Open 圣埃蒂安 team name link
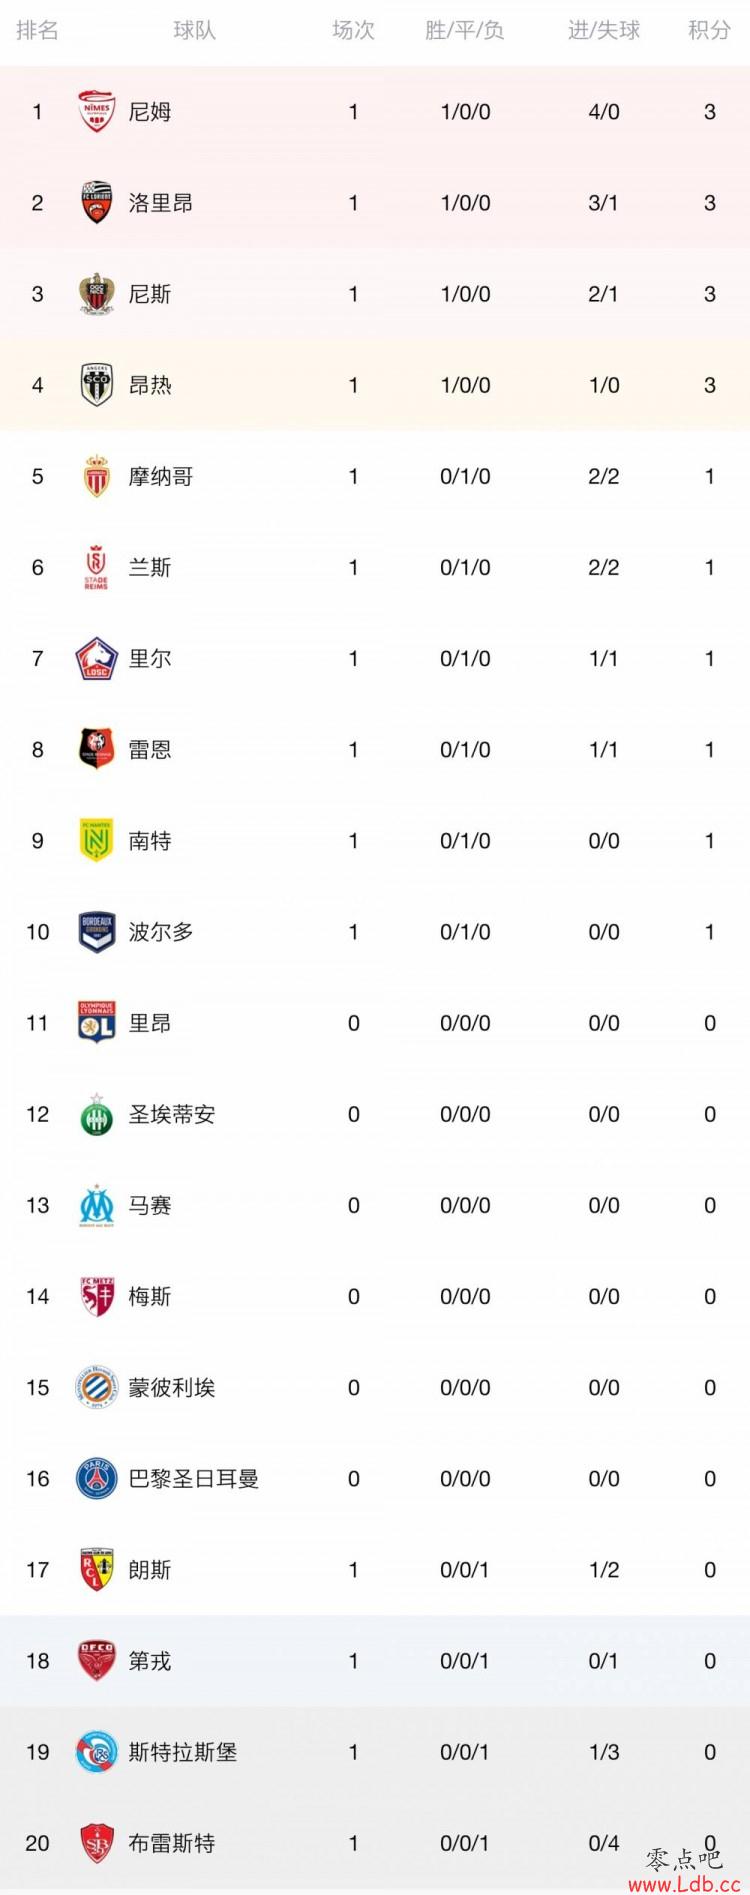The width and height of the screenshot is (750, 1895). click(x=172, y=1115)
